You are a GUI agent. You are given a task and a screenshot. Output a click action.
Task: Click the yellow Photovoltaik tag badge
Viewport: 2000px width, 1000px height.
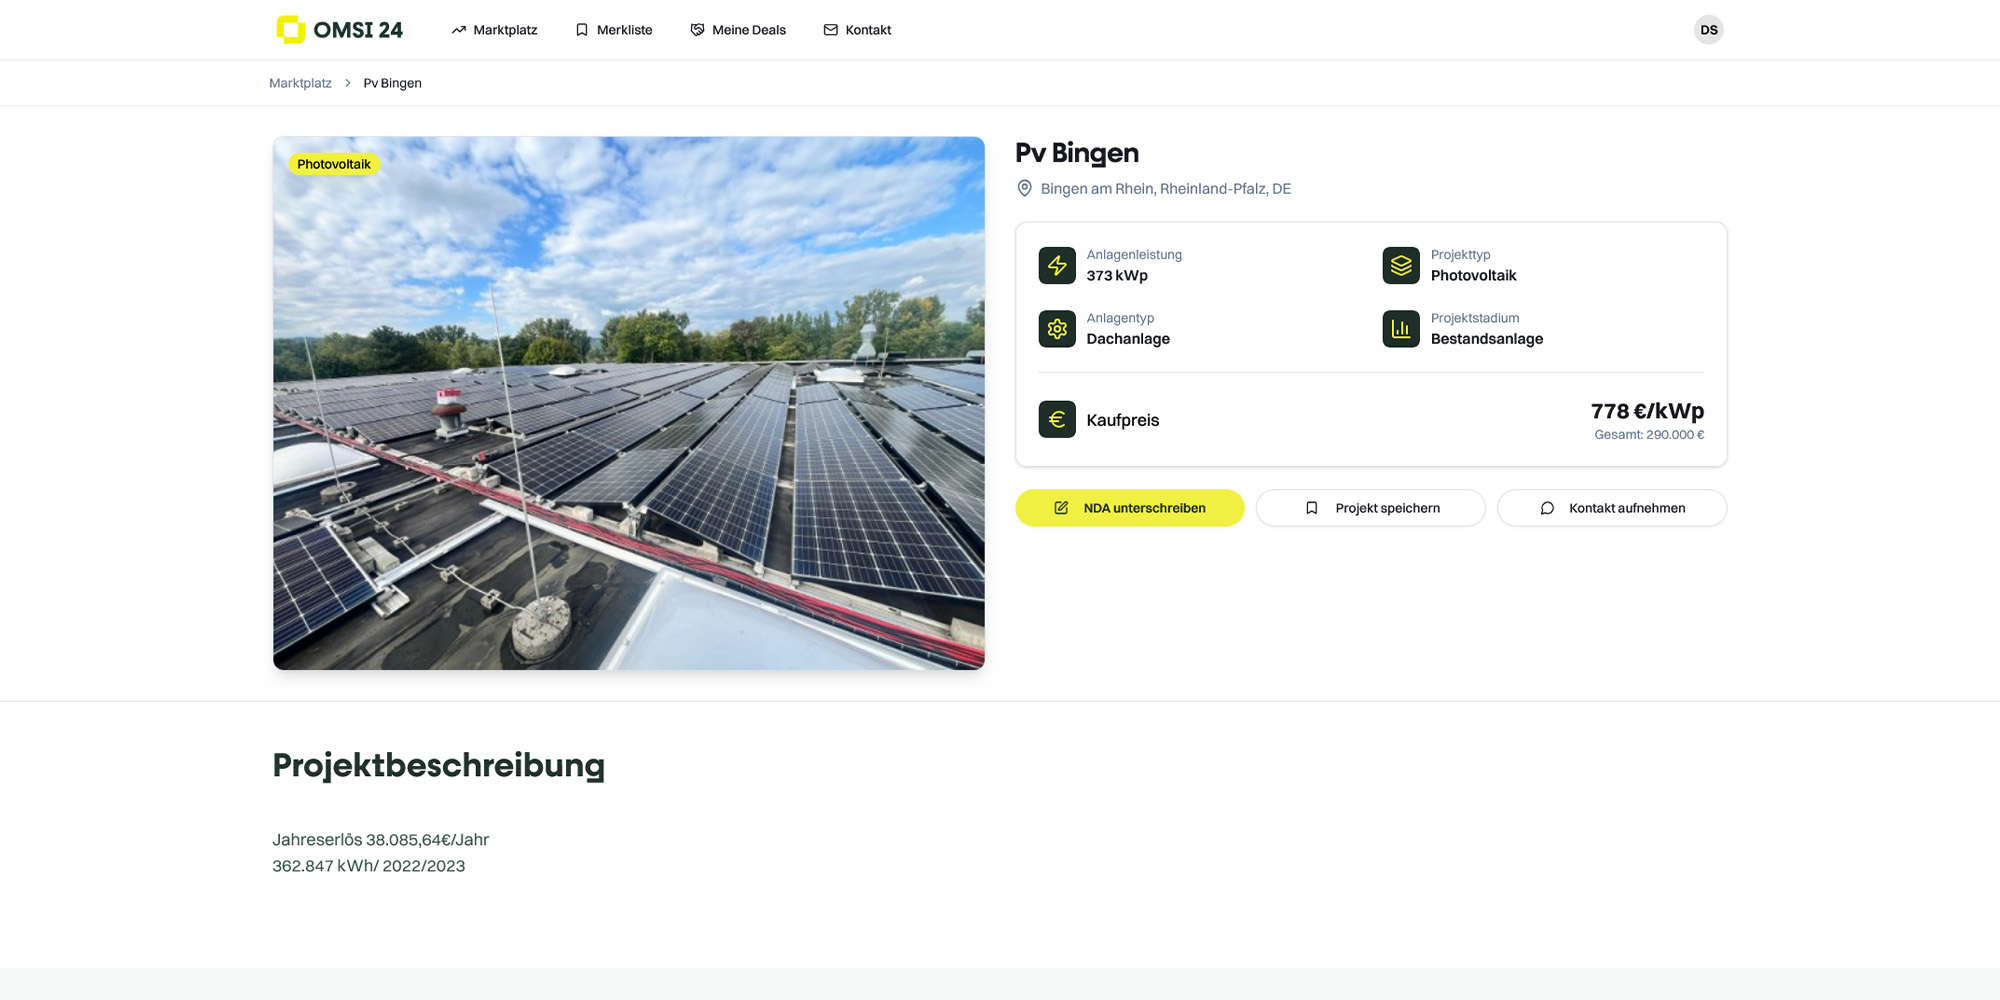tap(333, 164)
